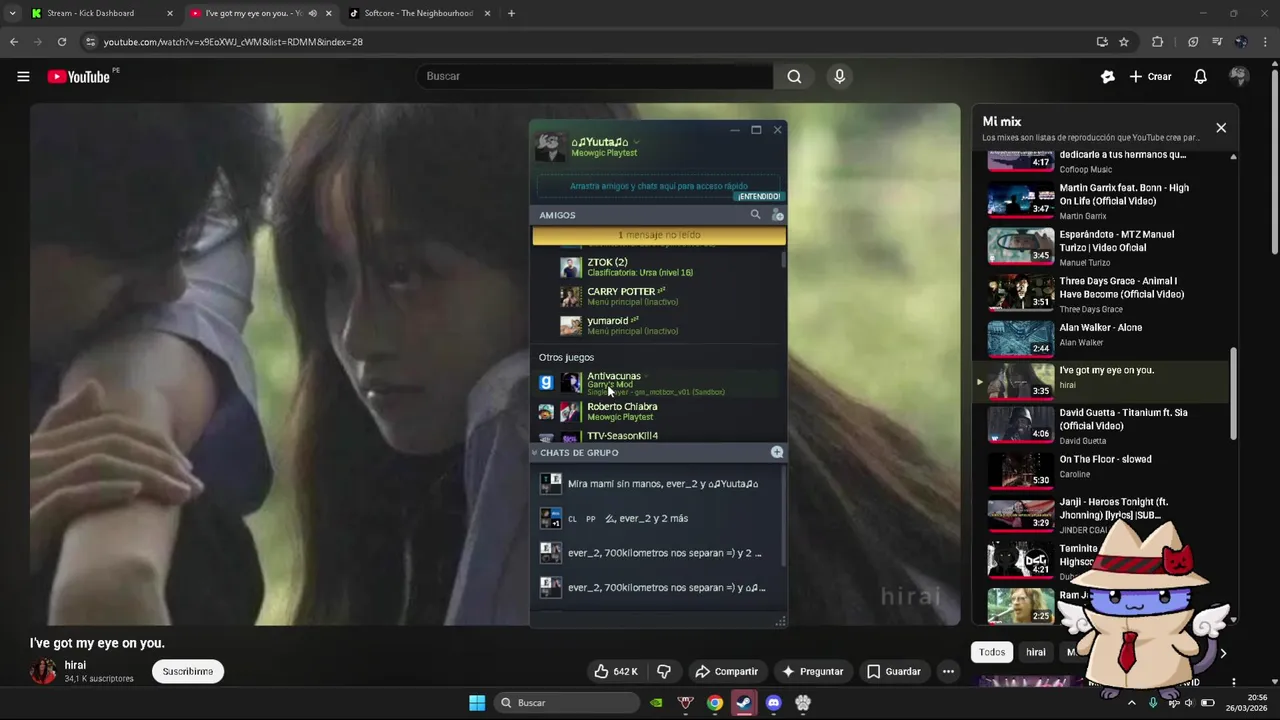
Task: Open Discord from the taskbar
Action: point(773,703)
